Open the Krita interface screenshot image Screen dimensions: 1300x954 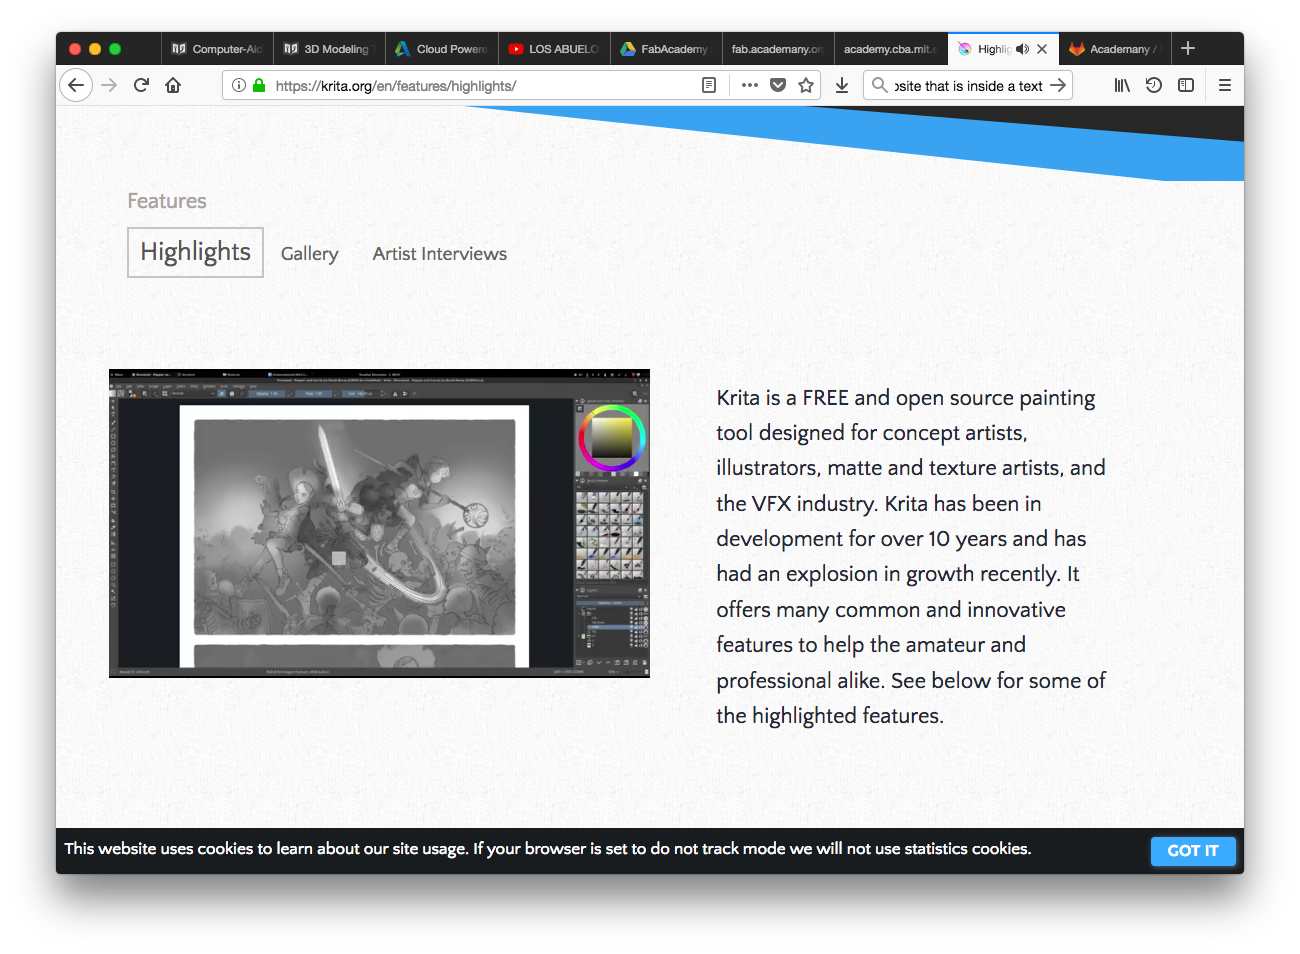point(379,523)
